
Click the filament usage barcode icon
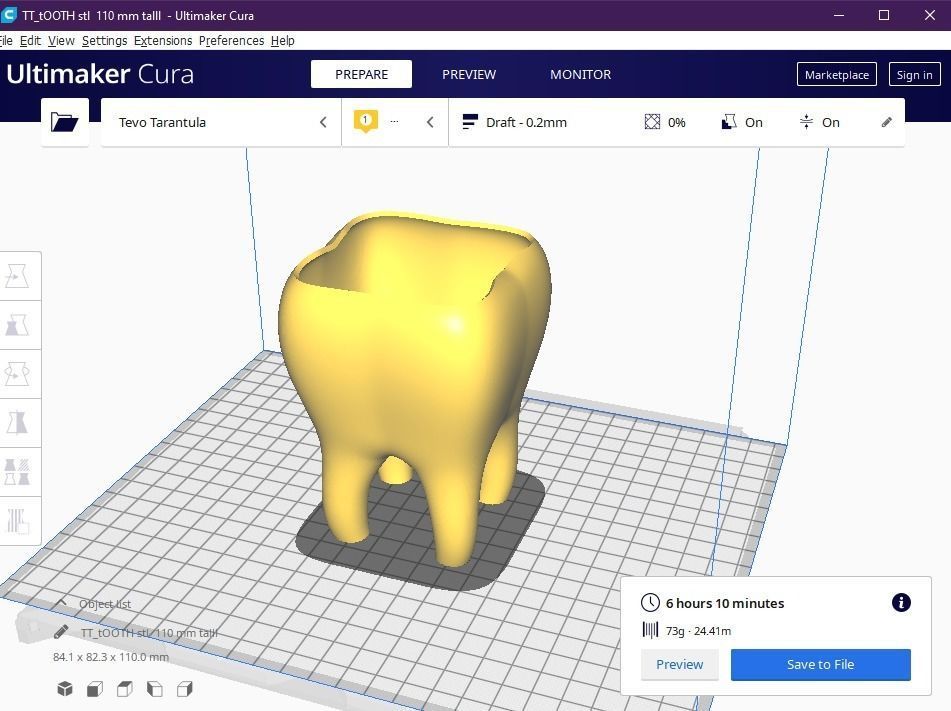click(x=650, y=630)
